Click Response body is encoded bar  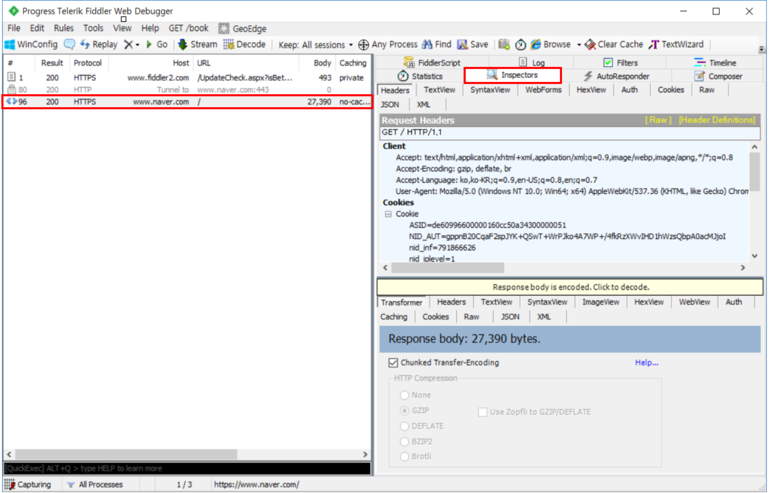(570, 287)
